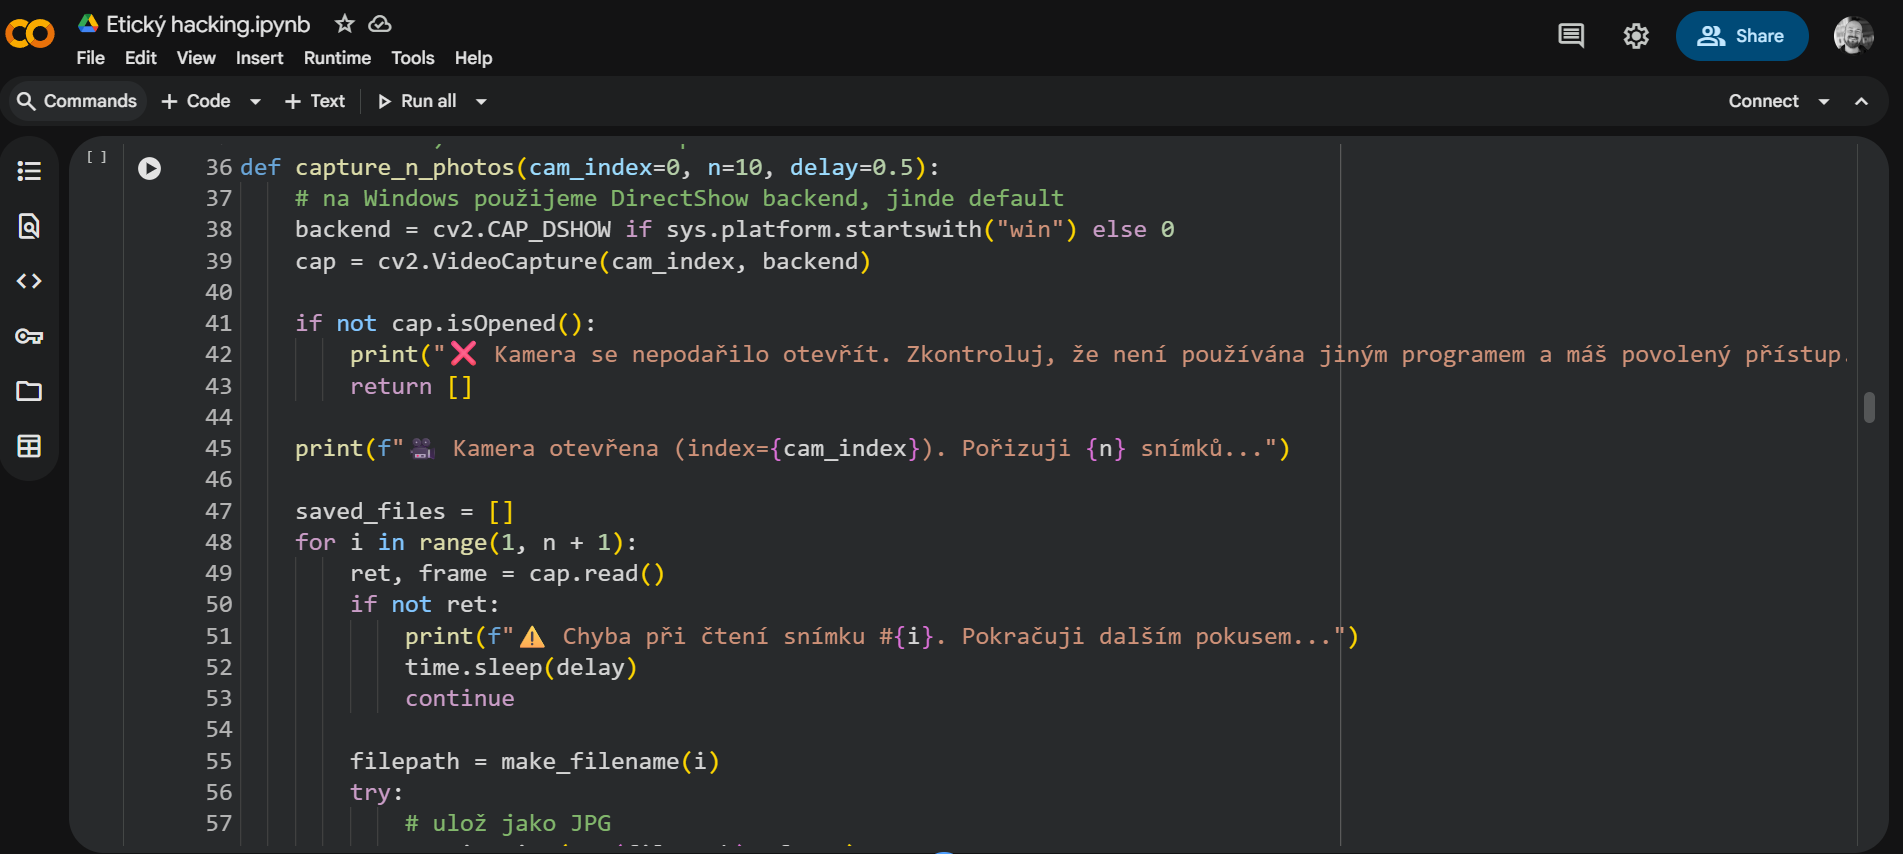Click the Share button
The width and height of the screenshot is (1903, 854).
tap(1741, 36)
